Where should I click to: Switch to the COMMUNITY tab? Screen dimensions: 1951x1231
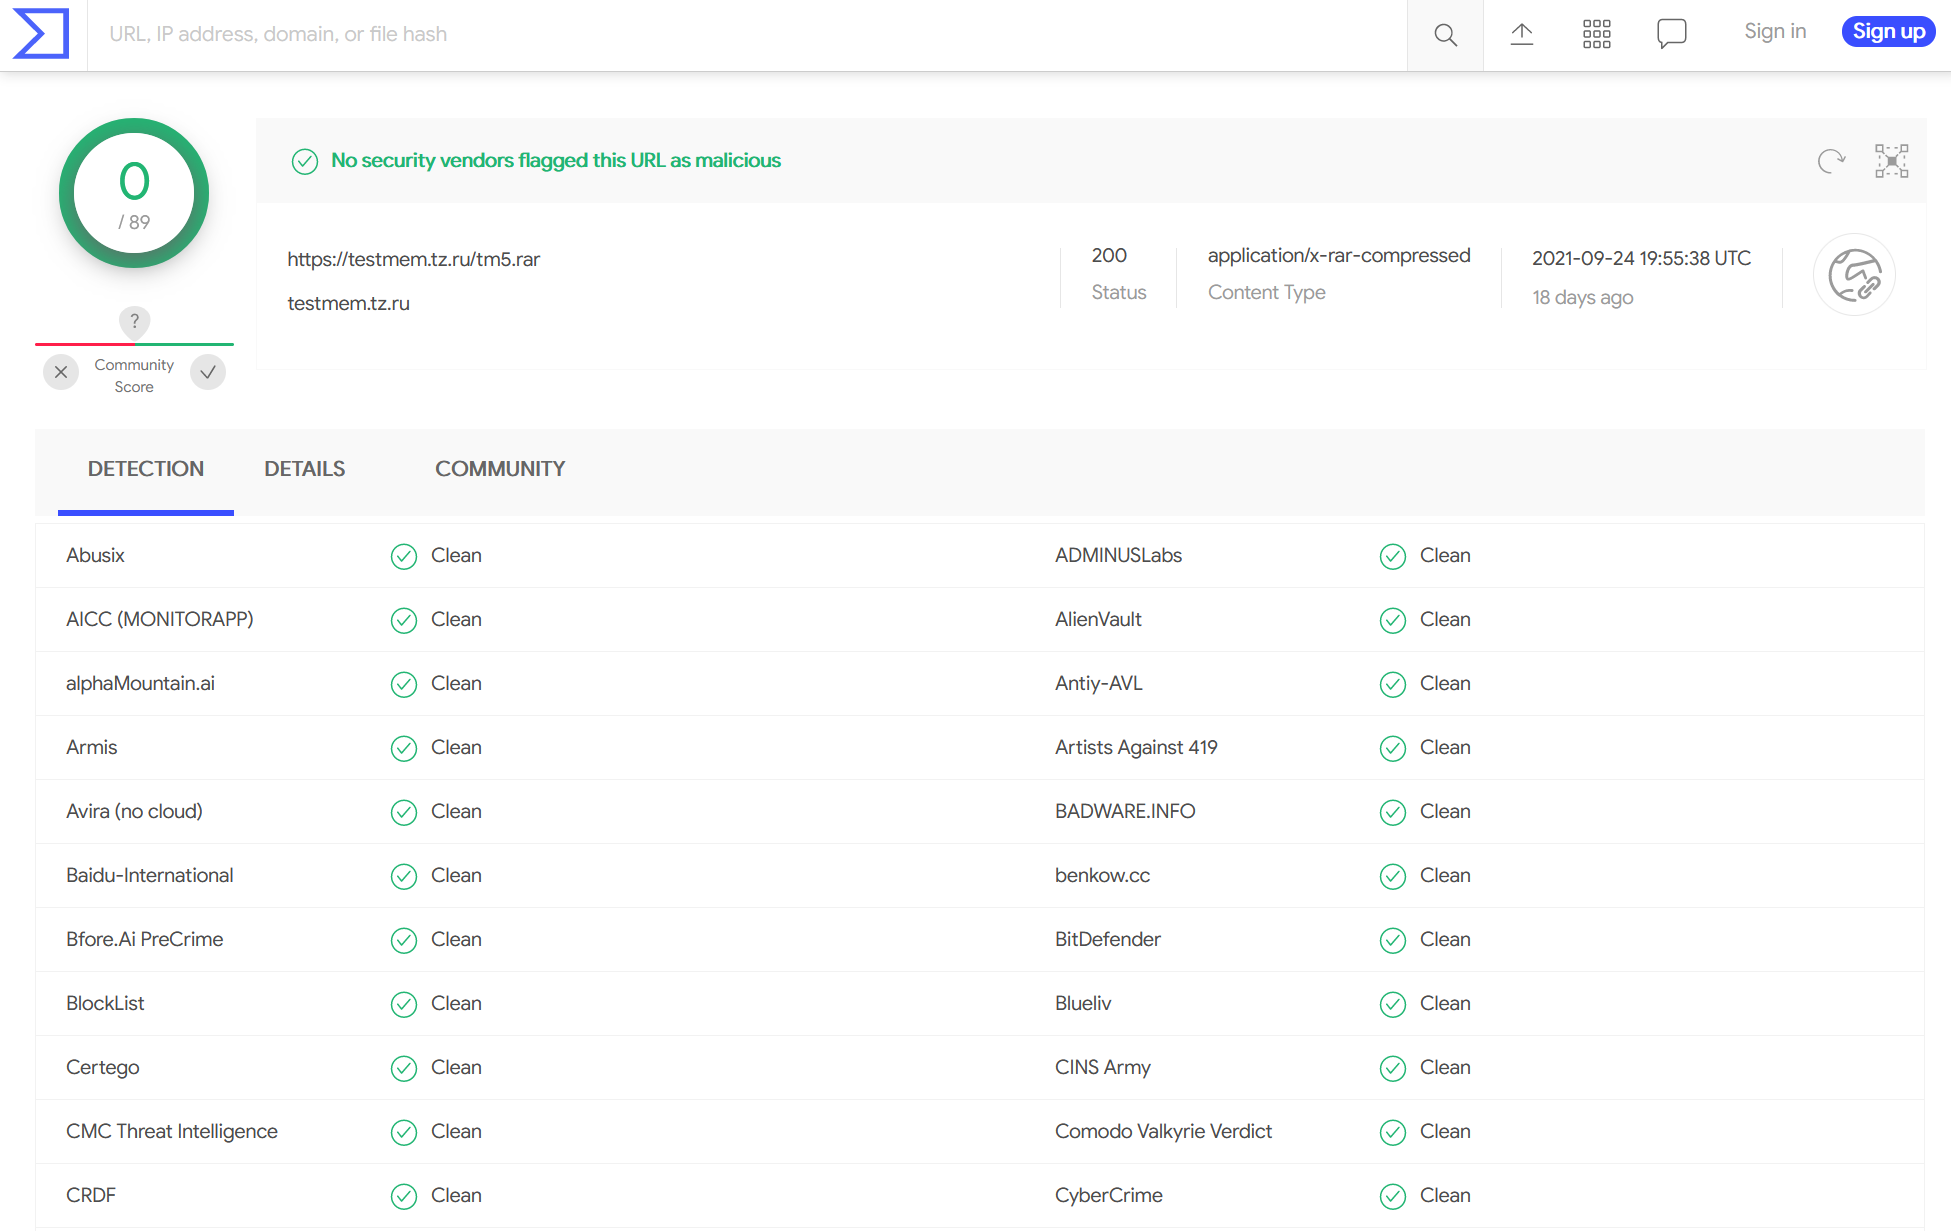click(x=500, y=469)
